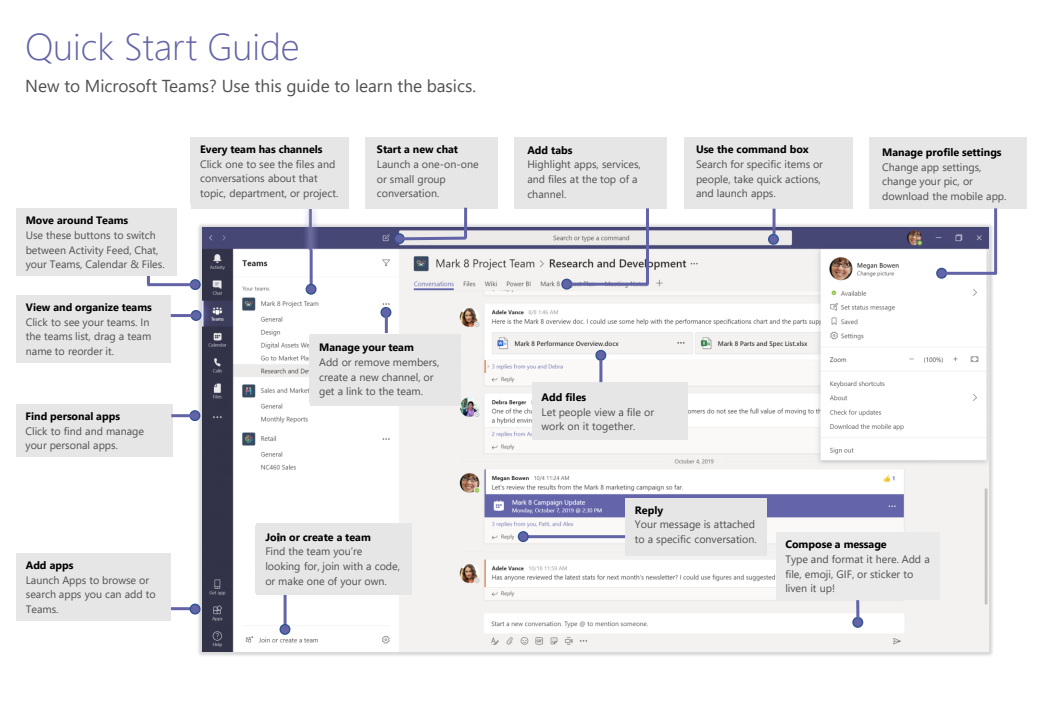Image resolution: width=1051 pixels, height=712 pixels.
Task: Select the Design channel
Action: click(x=270, y=333)
